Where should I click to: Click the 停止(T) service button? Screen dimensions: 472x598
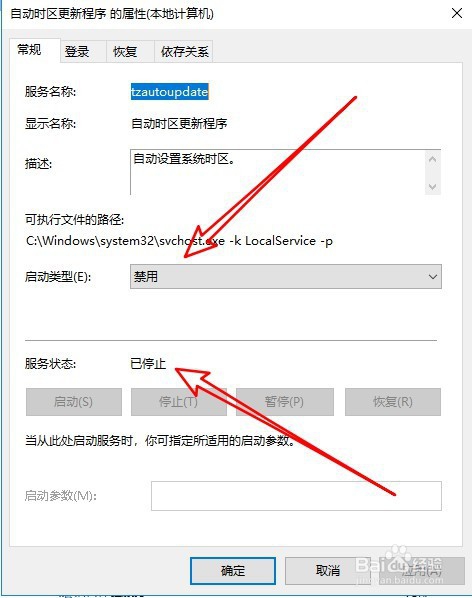click(x=179, y=402)
